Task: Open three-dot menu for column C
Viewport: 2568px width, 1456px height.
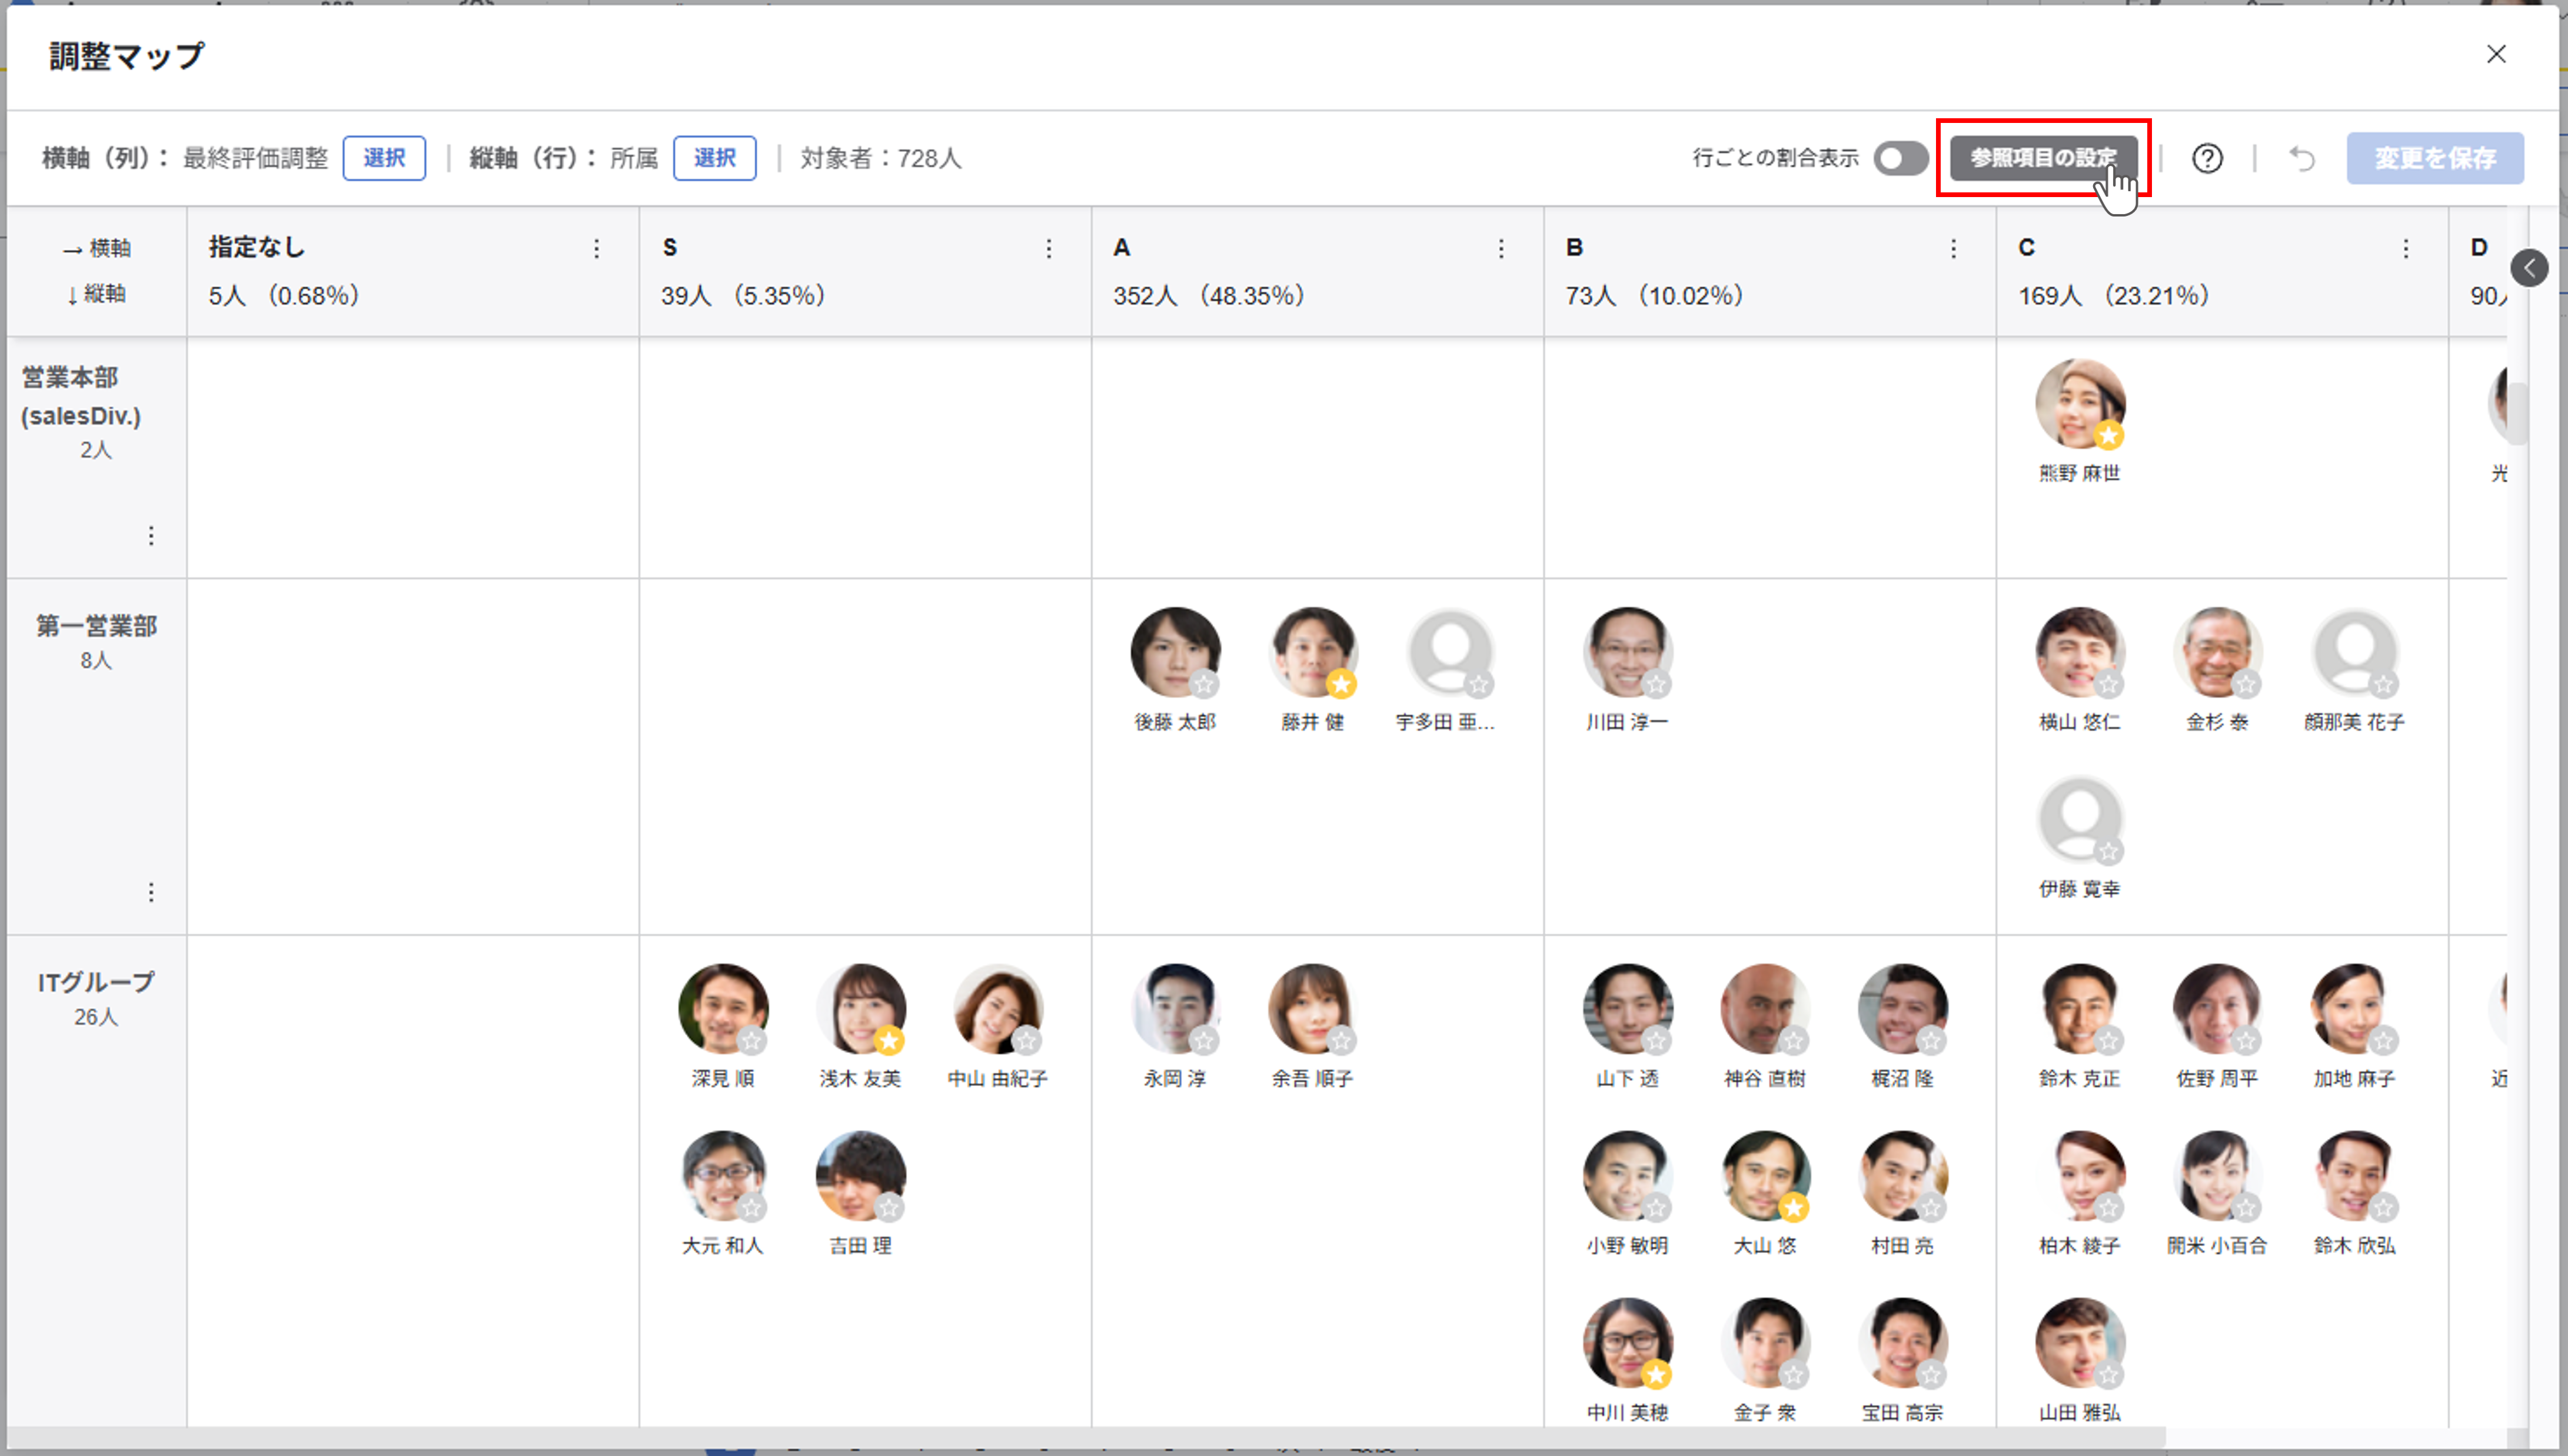Action: tap(2405, 249)
